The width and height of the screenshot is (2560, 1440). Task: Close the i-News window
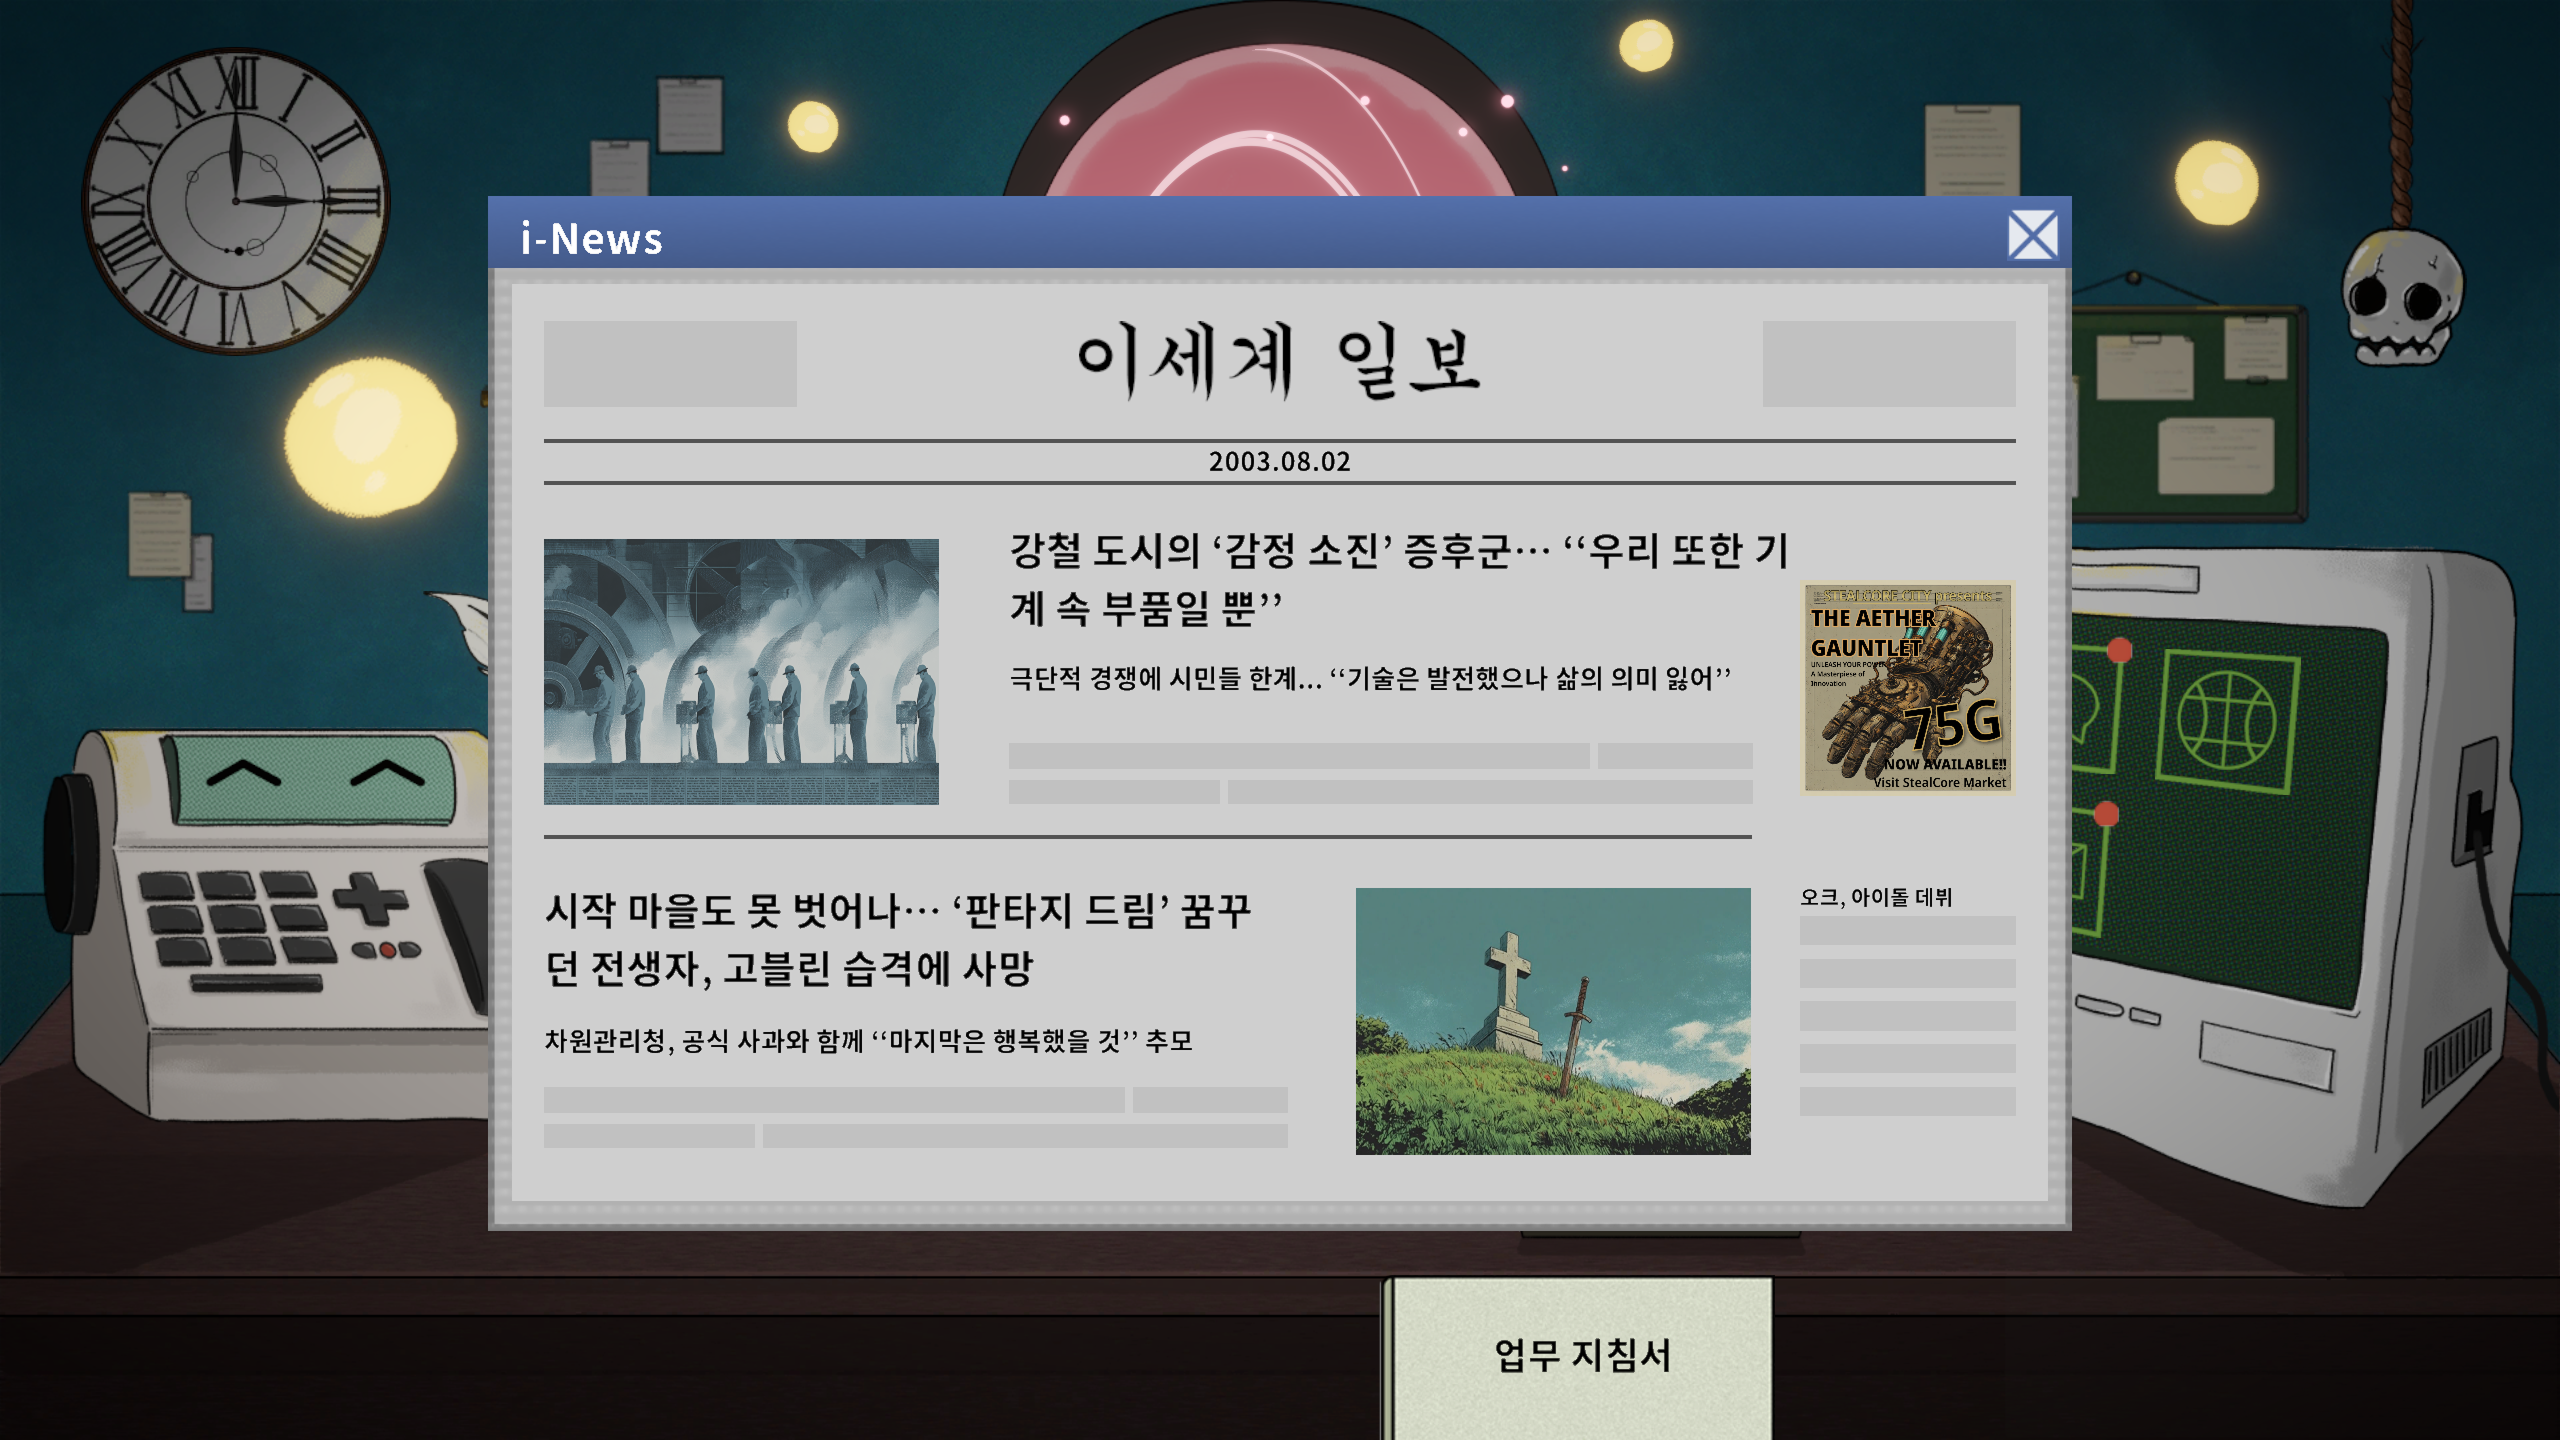(x=2032, y=236)
